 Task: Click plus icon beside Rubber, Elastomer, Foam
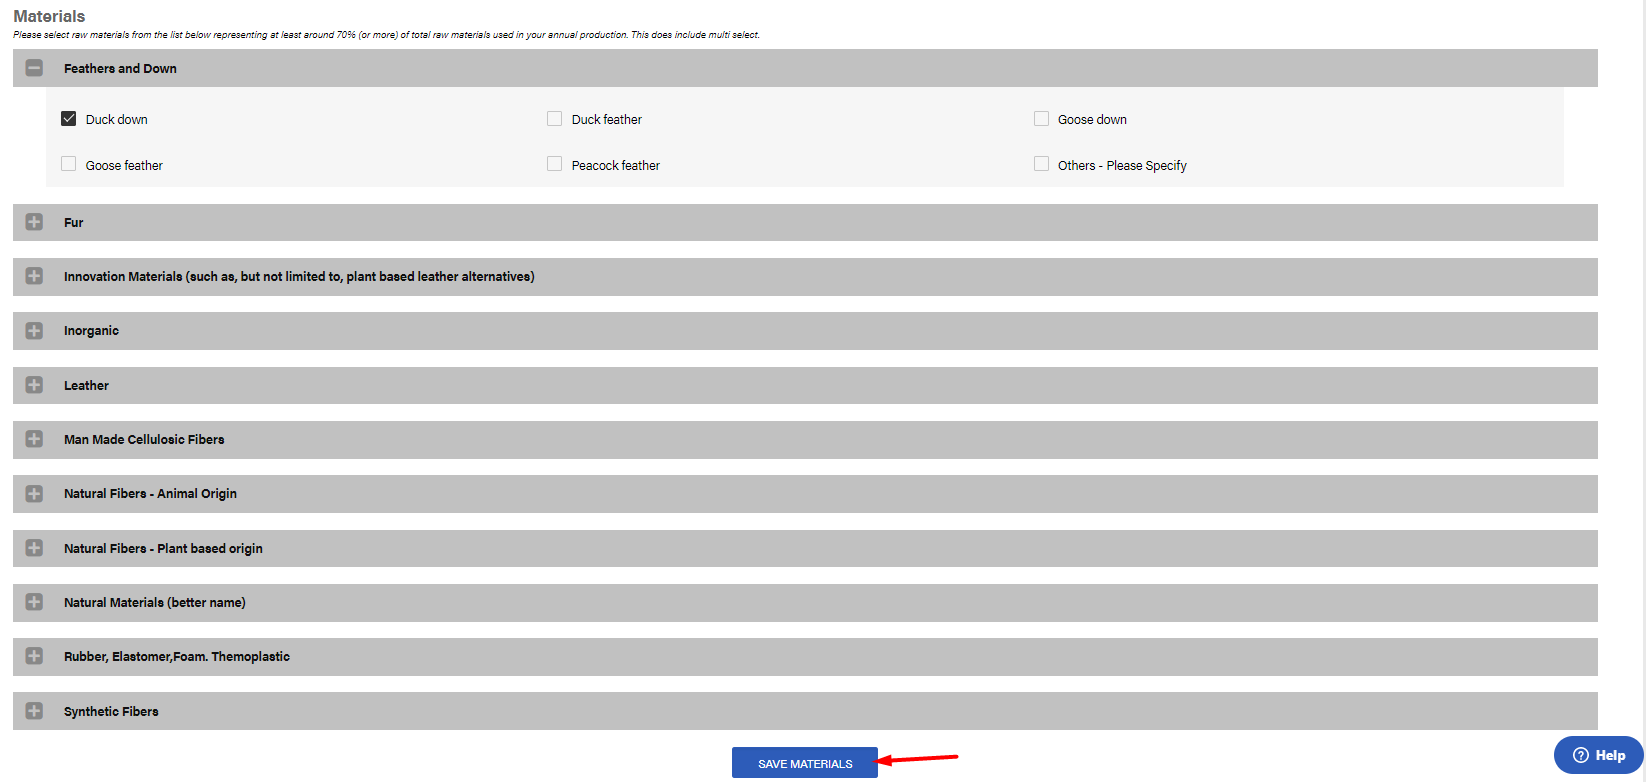(34, 656)
